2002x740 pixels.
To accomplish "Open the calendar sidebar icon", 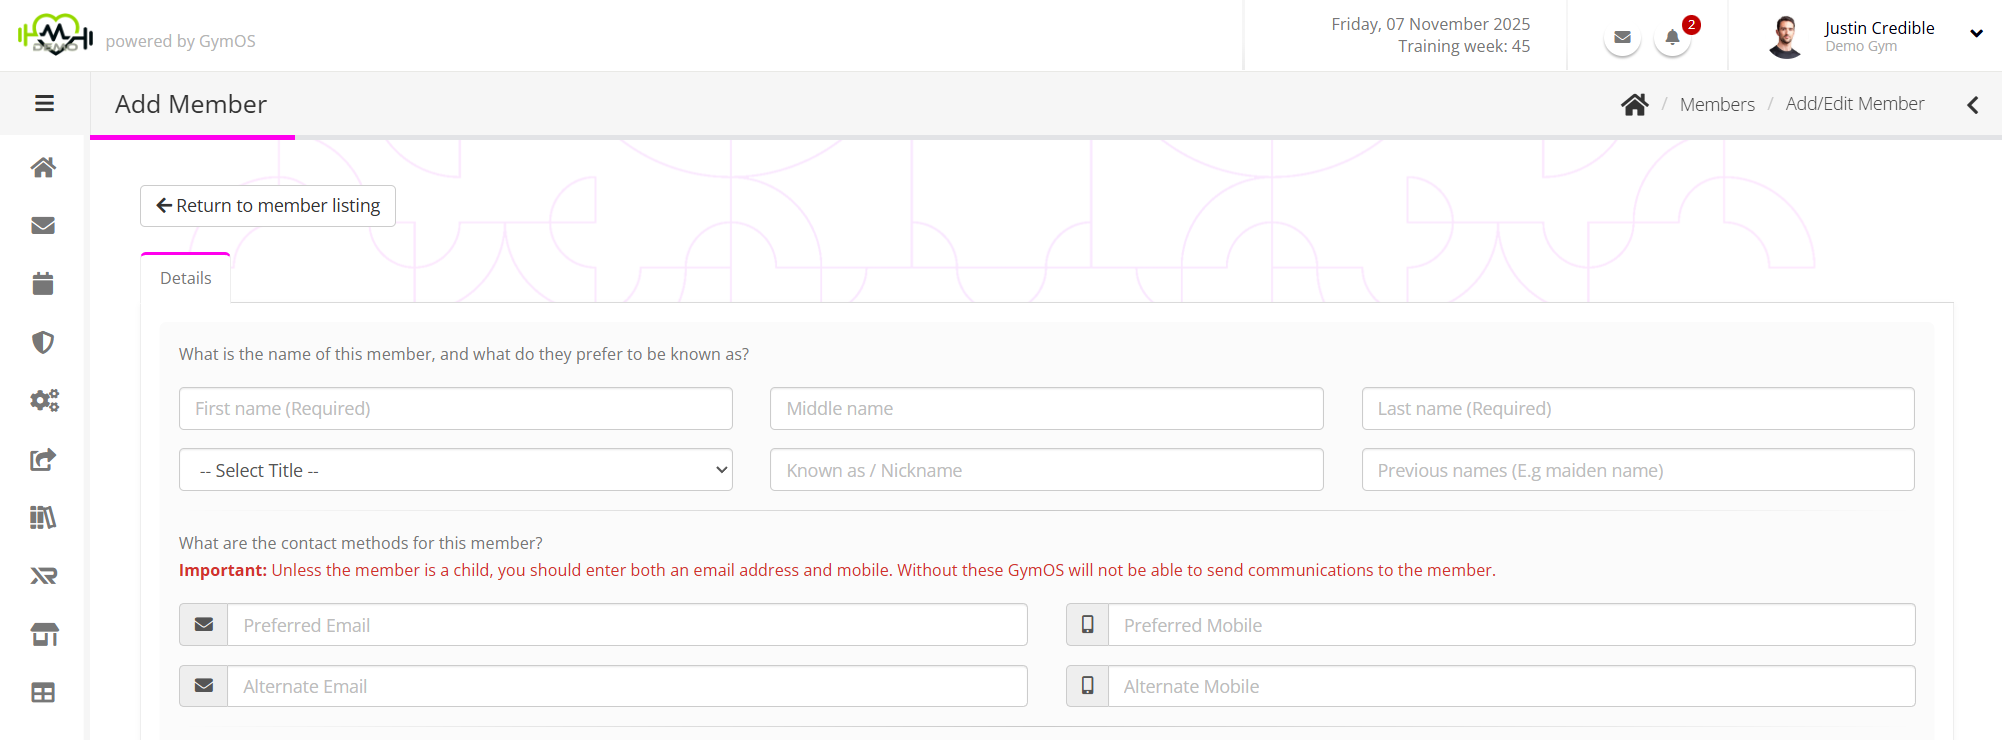I will (43, 284).
